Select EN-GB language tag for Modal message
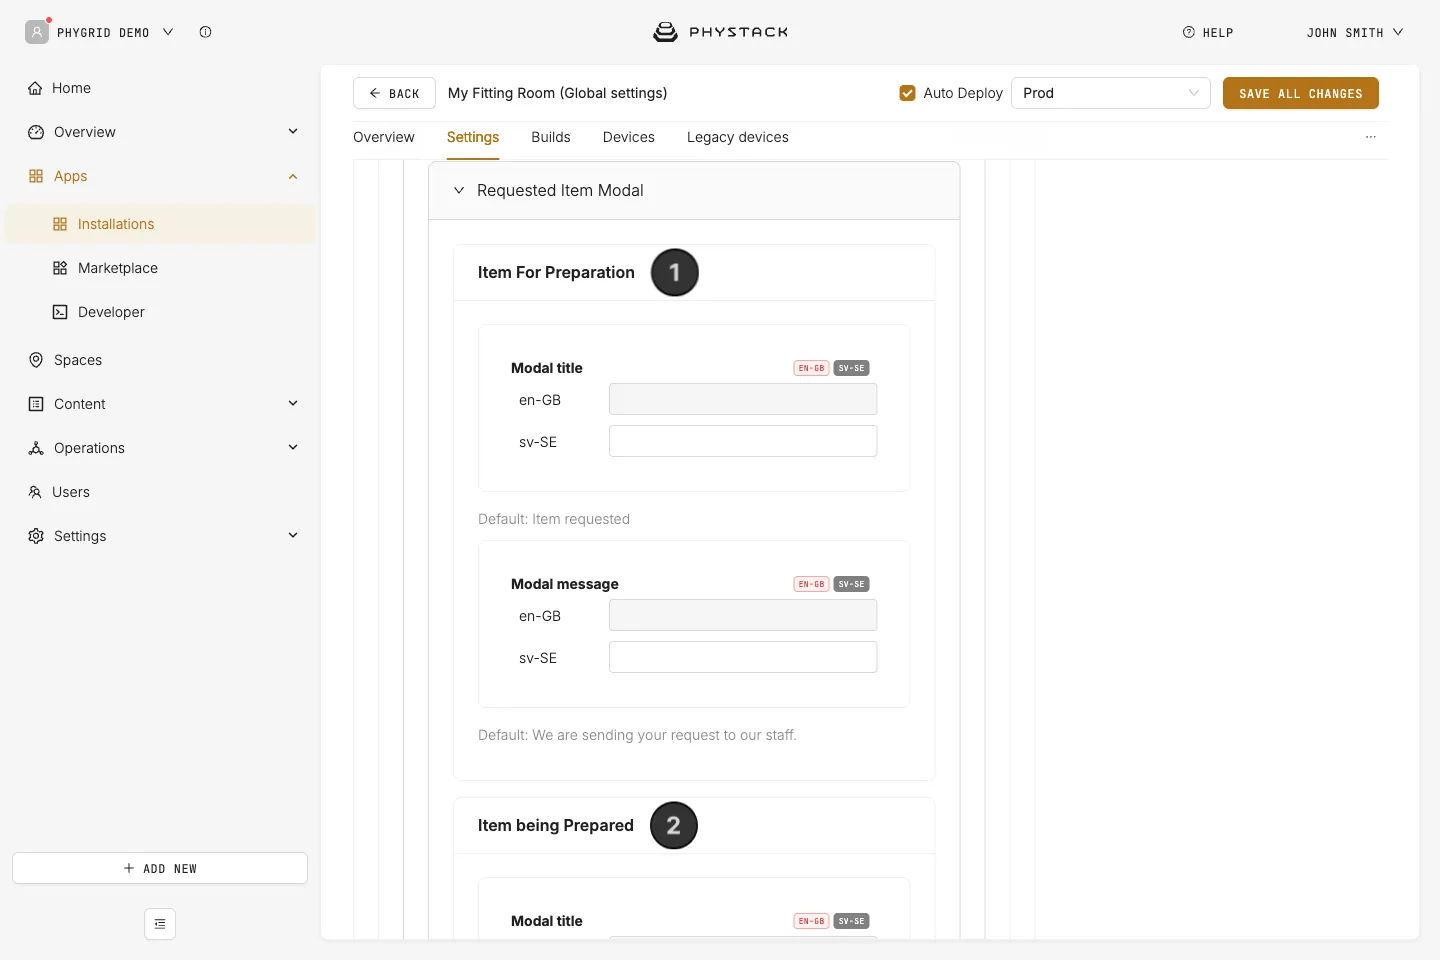This screenshot has width=1440, height=960. click(811, 584)
